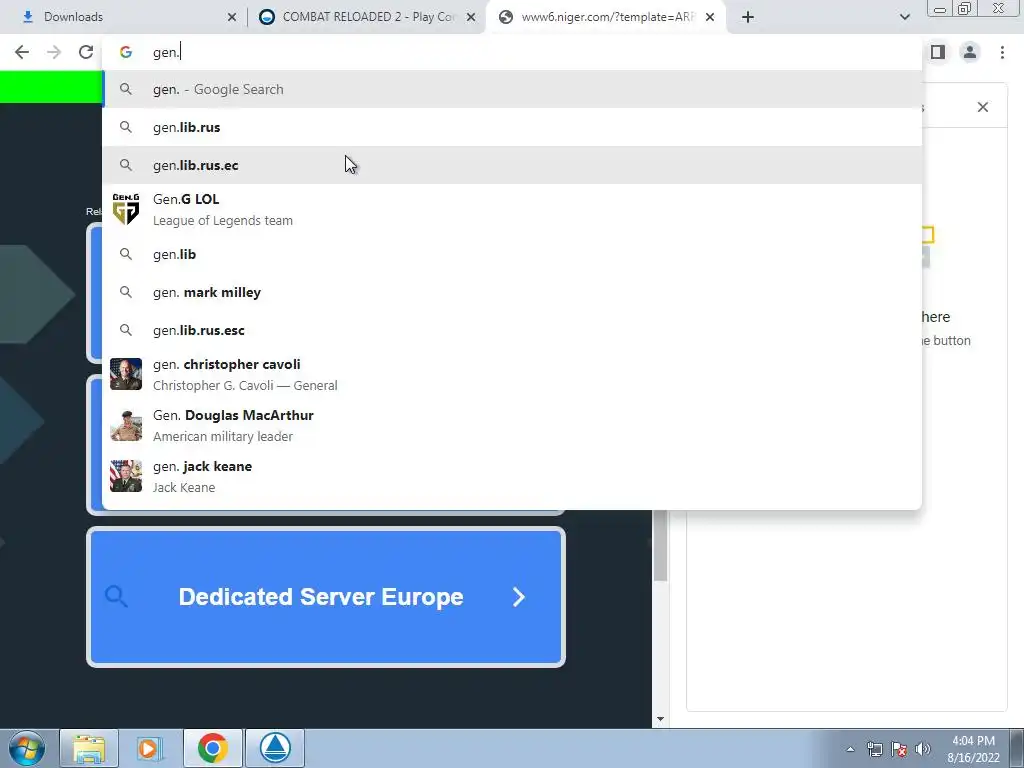Open the clock showing 4:04 PM
The height and width of the screenshot is (768, 1024).
pos(973,749)
